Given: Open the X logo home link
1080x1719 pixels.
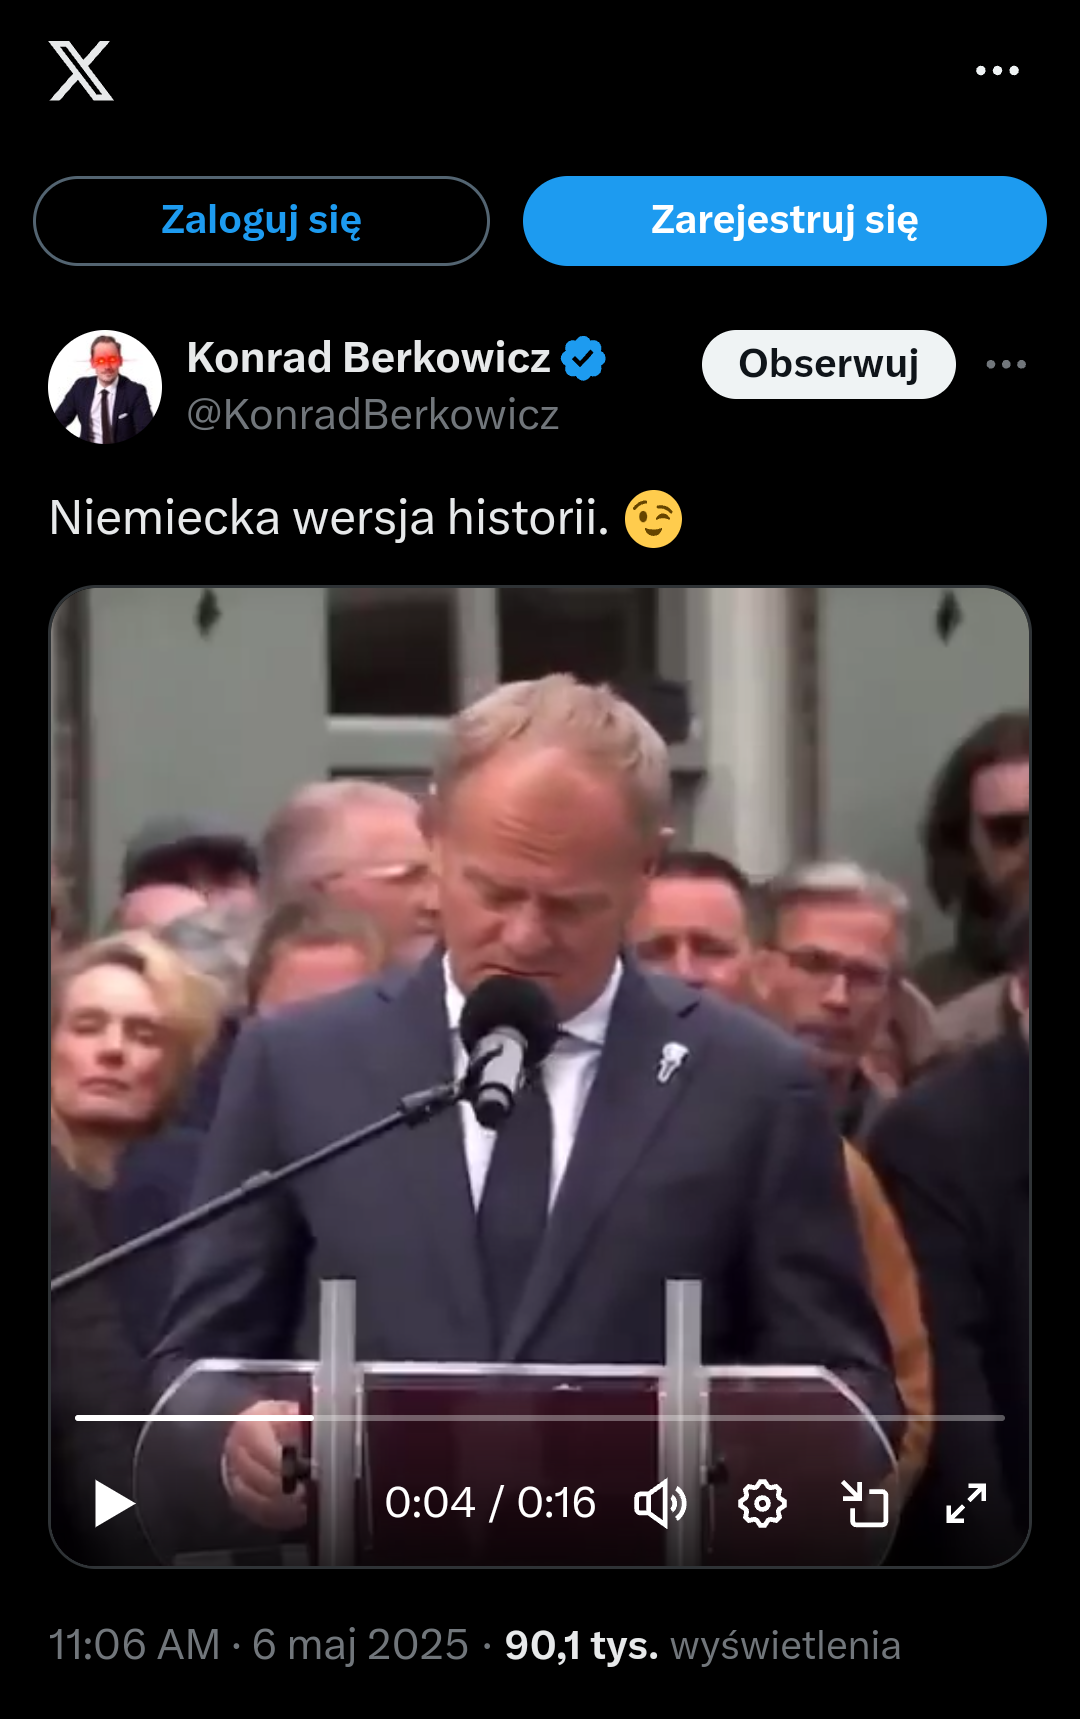Looking at the screenshot, I should pos(81,71).
